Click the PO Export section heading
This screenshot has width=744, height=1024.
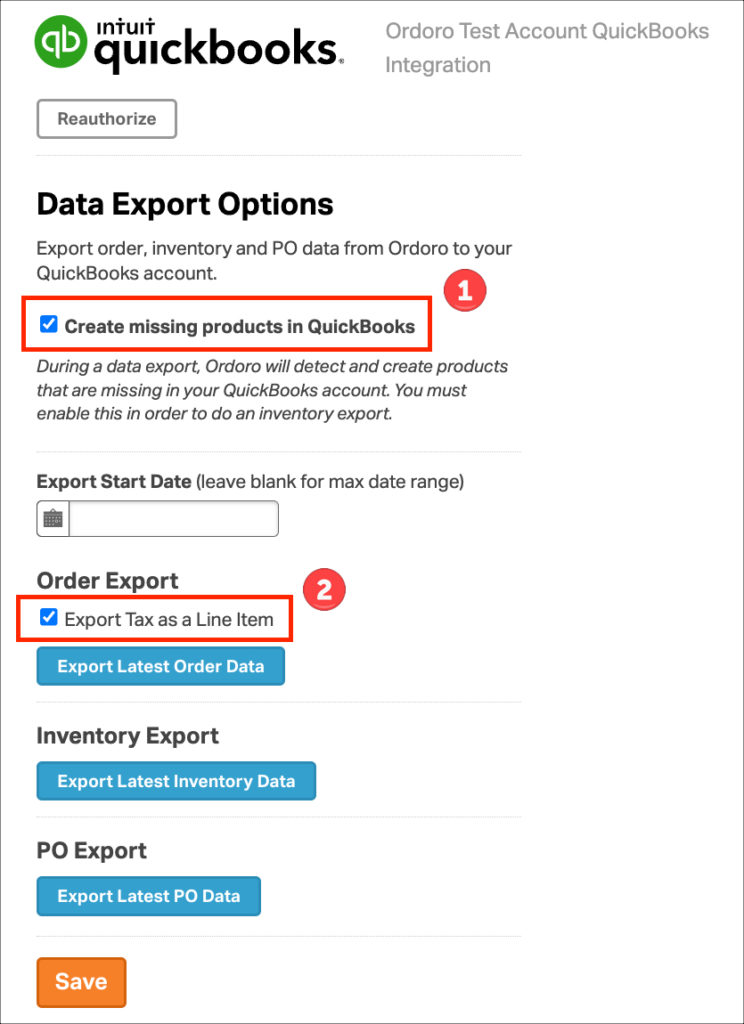tap(91, 850)
